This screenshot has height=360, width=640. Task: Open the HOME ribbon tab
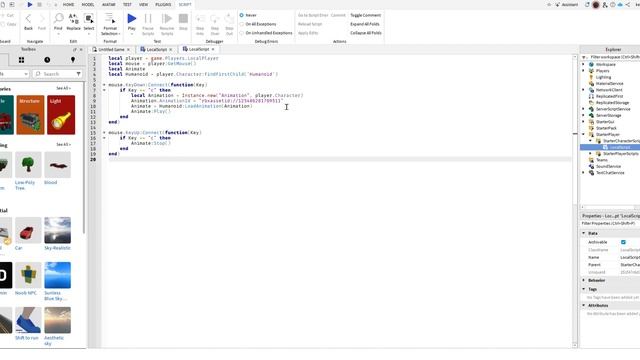(x=69, y=4)
